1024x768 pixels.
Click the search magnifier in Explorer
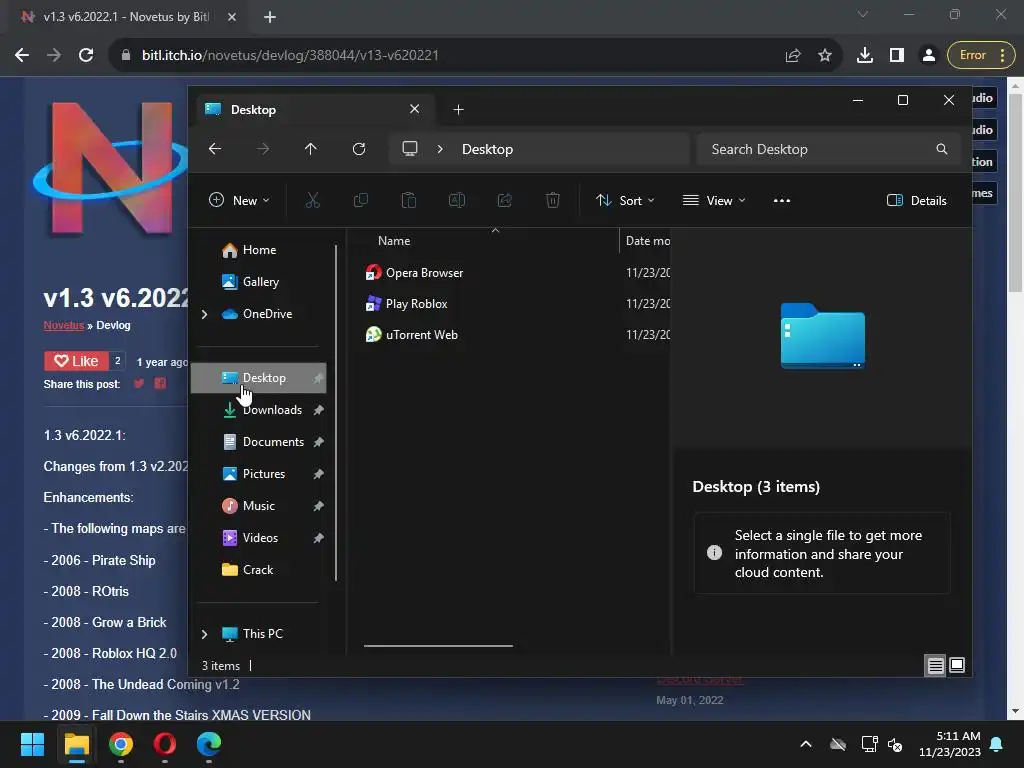click(x=942, y=149)
